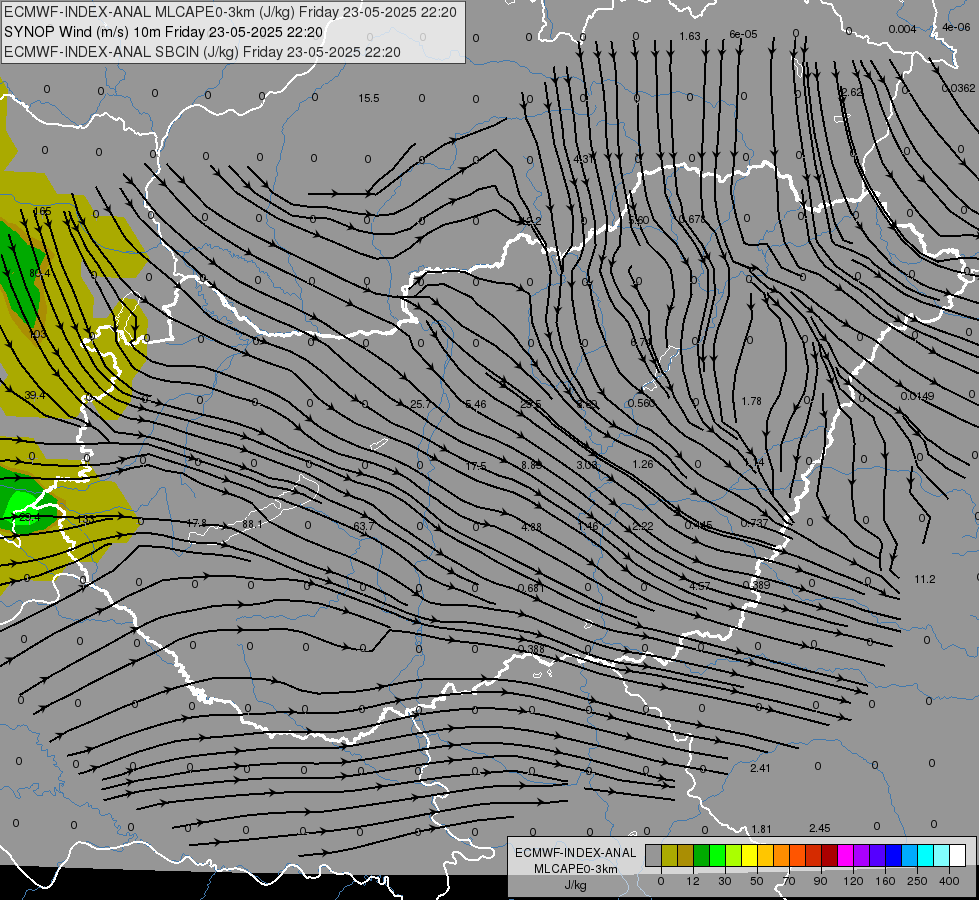979x900 pixels.
Task: Click the map value 1.33
Action: pos(85,520)
